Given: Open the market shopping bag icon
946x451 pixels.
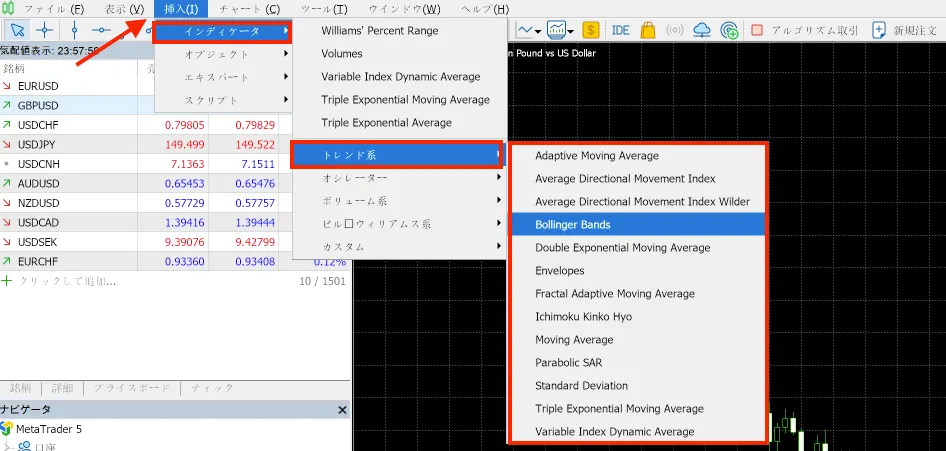Looking at the screenshot, I should click(x=647, y=30).
